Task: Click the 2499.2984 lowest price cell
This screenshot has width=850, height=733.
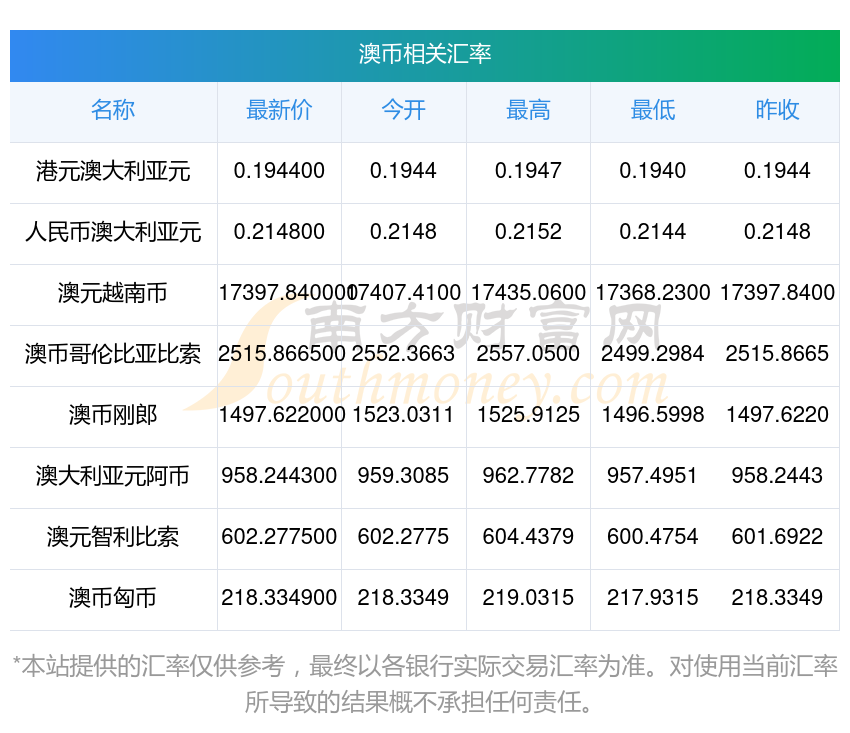Action: [x=652, y=354]
